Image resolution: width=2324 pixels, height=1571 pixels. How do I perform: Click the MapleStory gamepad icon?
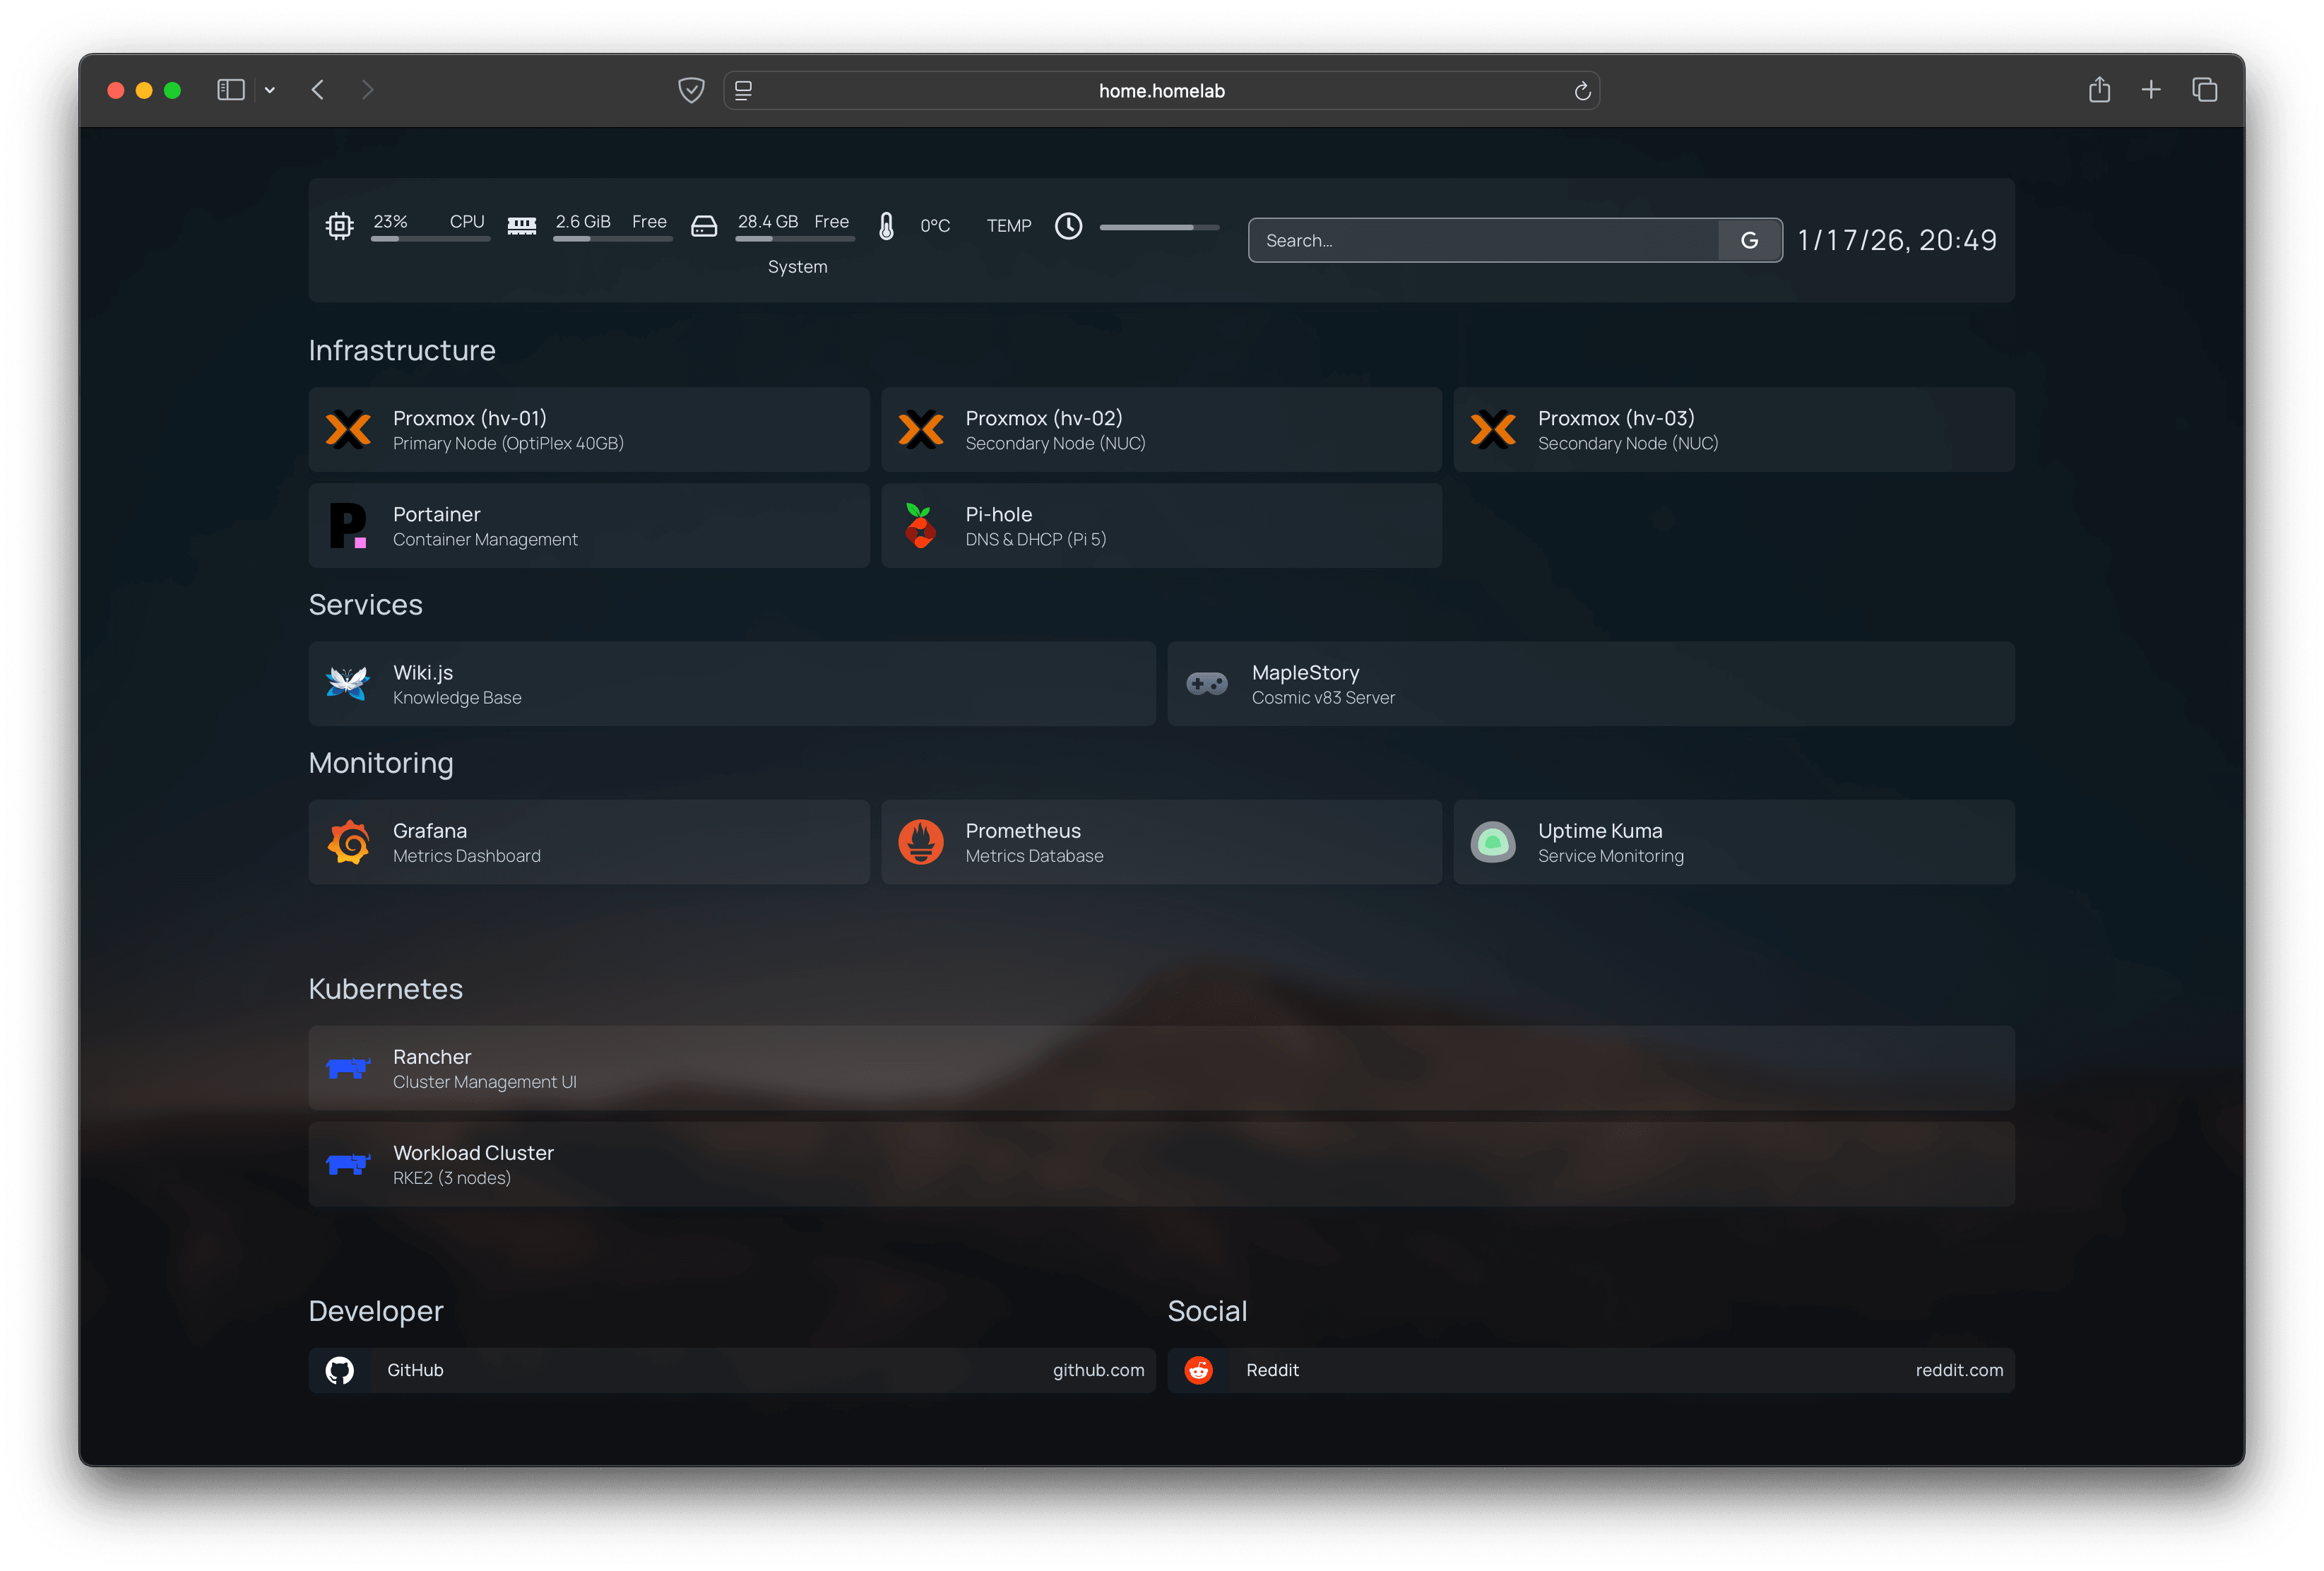(1207, 684)
